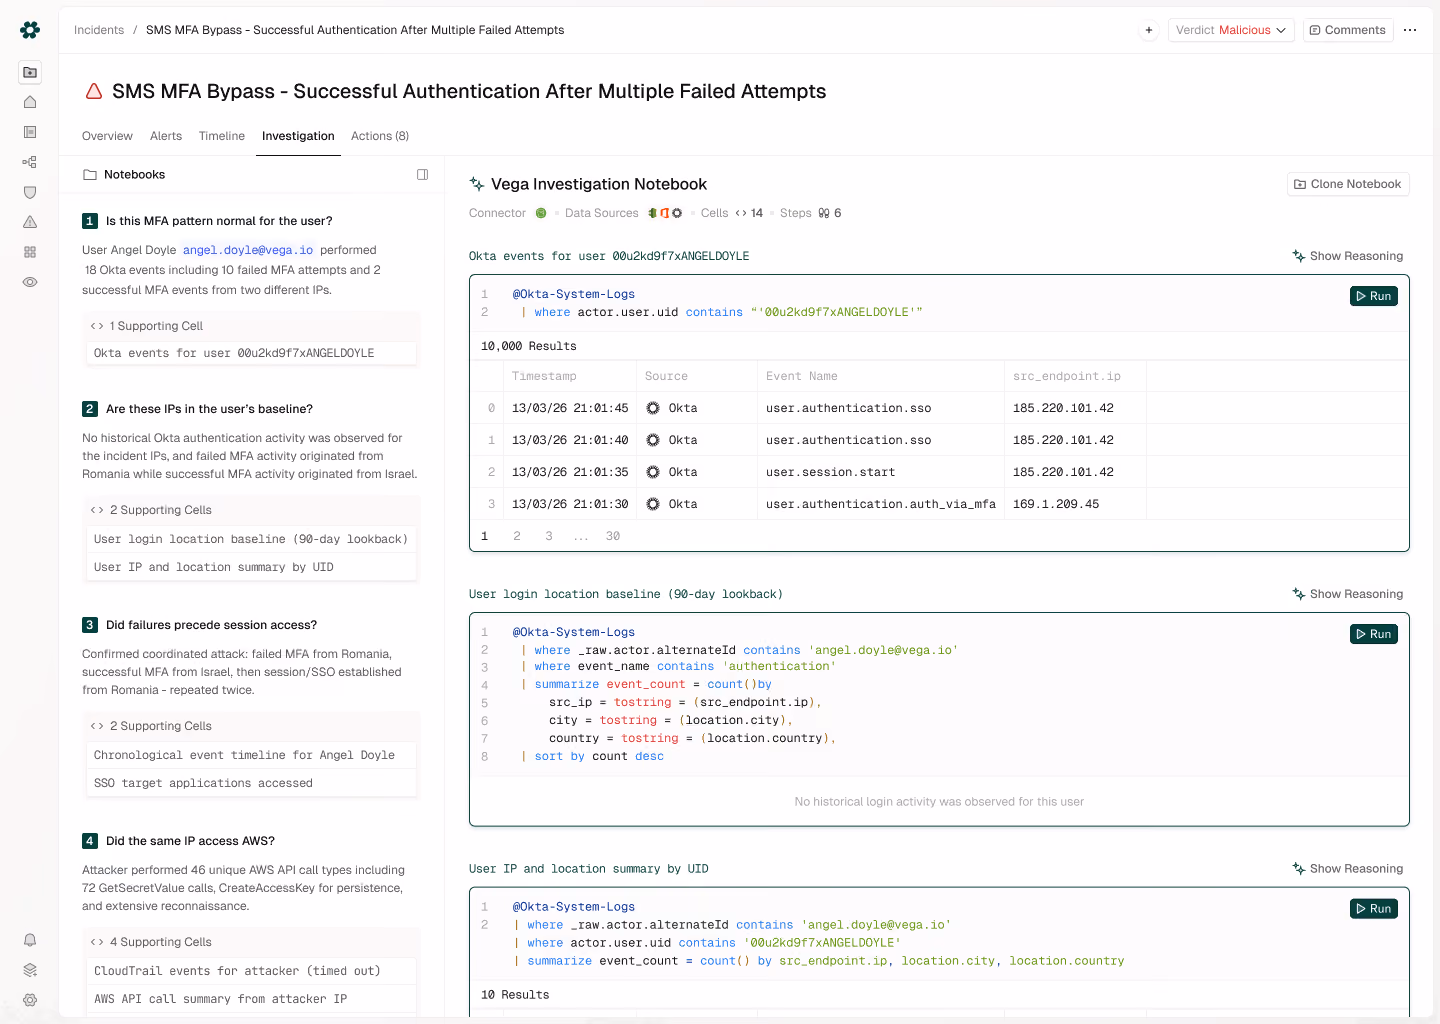Click the Connector status green icon
This screenshot has height=1024, width=1440.
click(x=541, y=213)
